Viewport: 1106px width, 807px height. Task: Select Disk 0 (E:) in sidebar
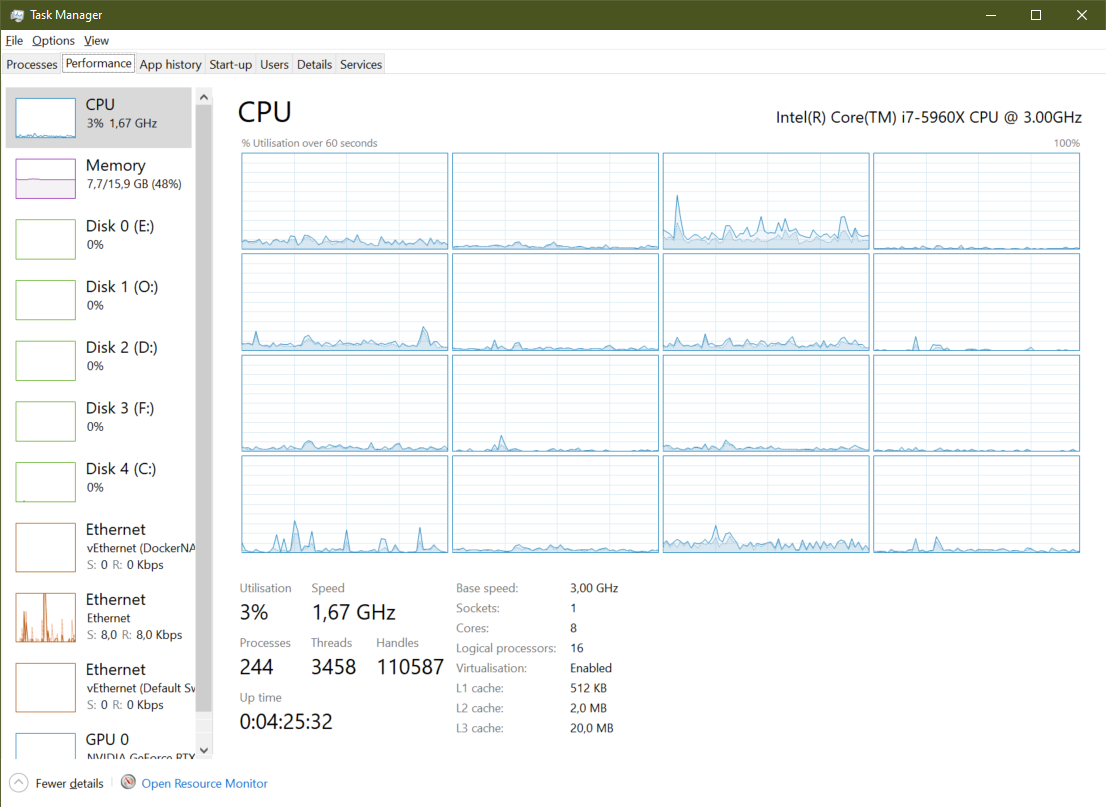[99, 238]
